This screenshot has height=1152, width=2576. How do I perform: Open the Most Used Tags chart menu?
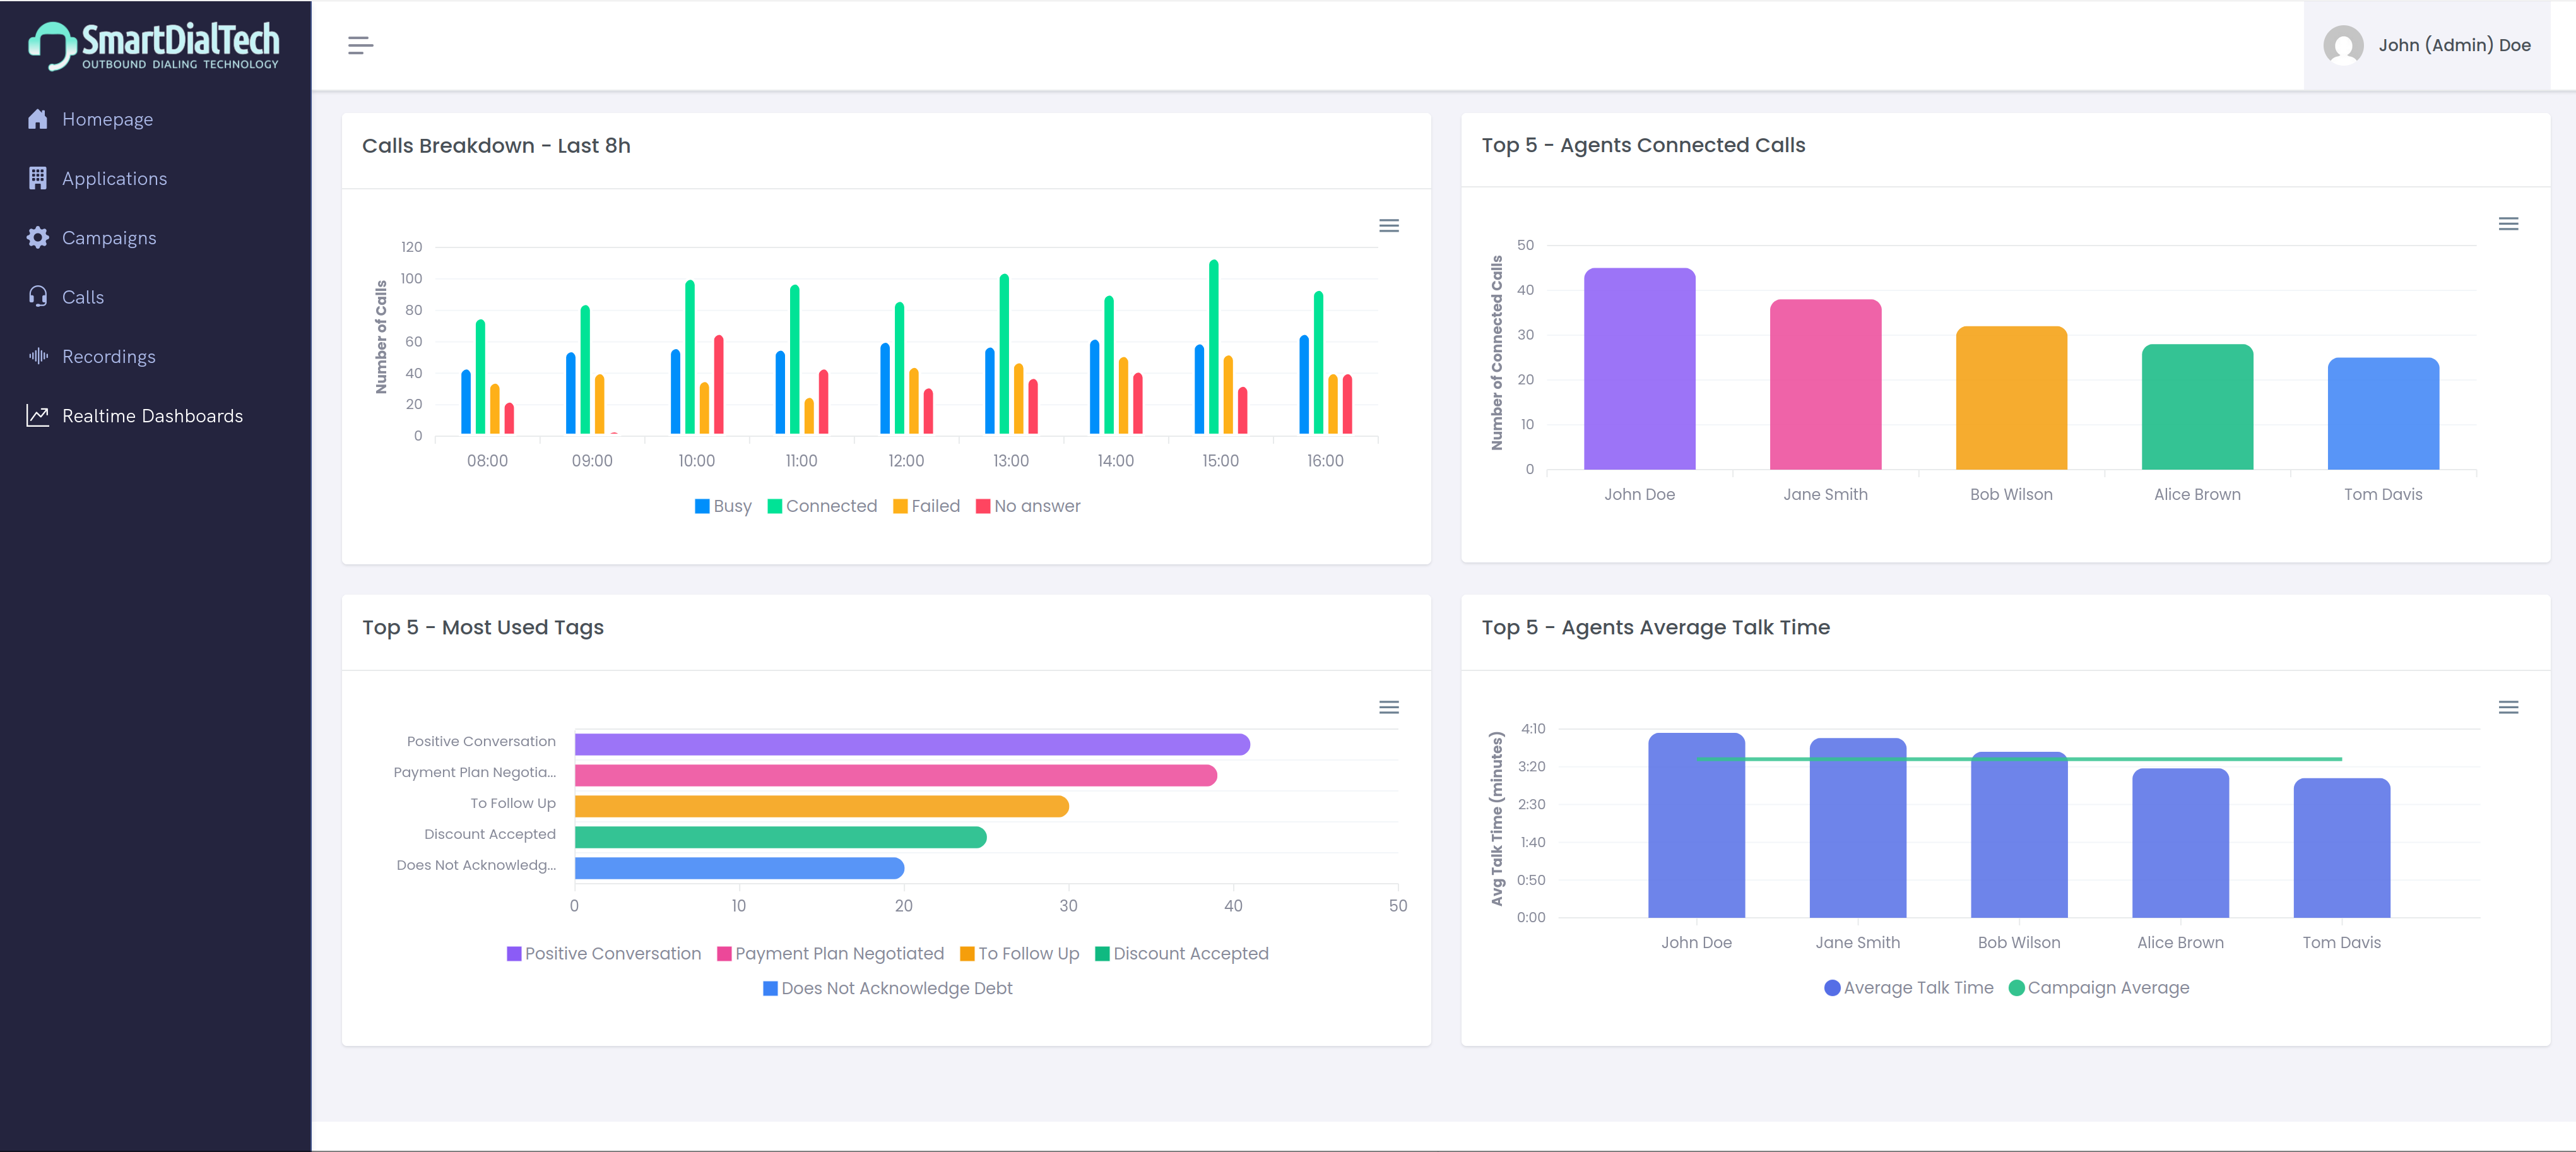pyautogui.click(x=1389, y=708)
